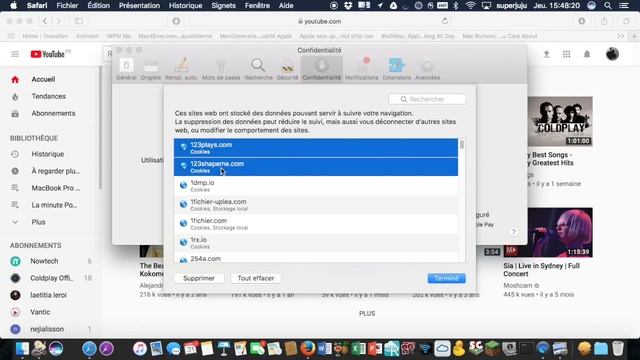Select the 123shapeme.com row
This screenshot has height=360, width=640.
[316, 167]
